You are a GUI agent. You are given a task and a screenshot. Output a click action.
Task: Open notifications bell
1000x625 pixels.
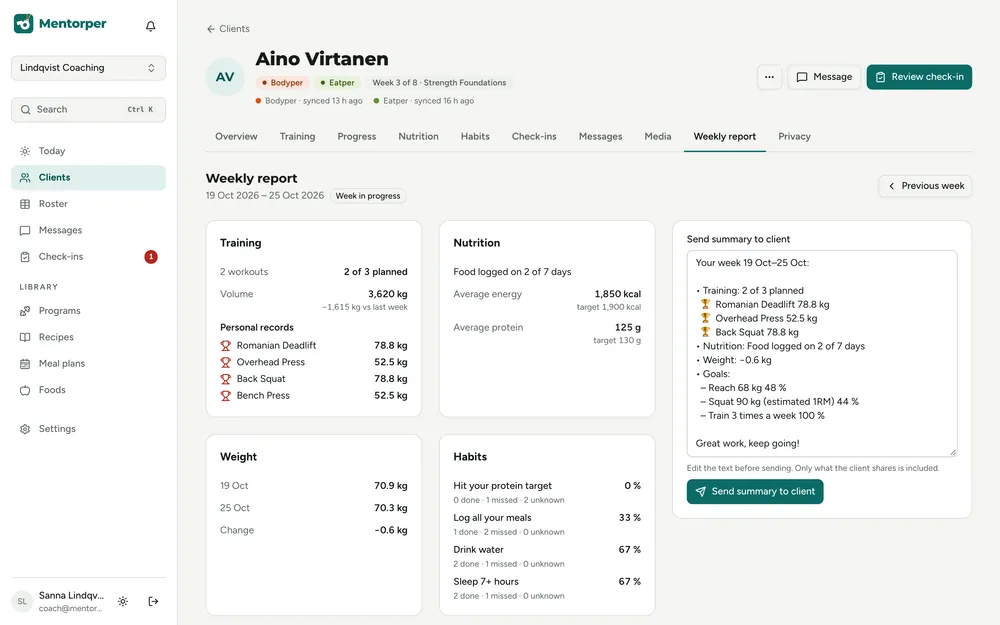[x=151, y=26]
